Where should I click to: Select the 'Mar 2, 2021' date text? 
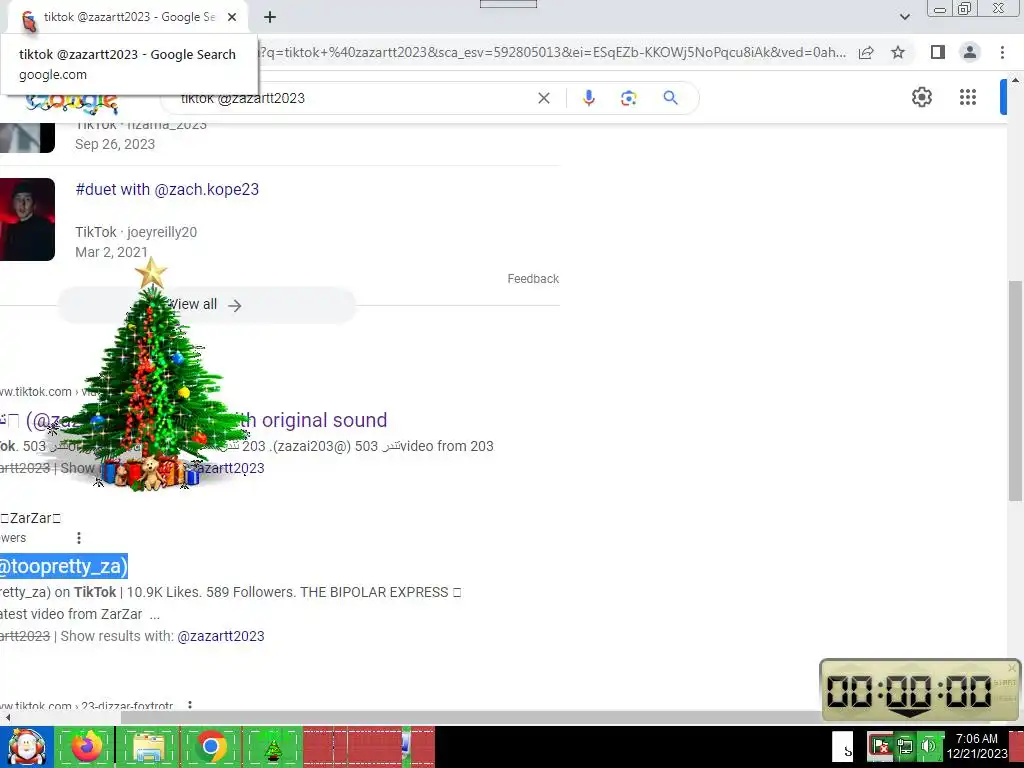pyautogui.click(x=112, y=252)
